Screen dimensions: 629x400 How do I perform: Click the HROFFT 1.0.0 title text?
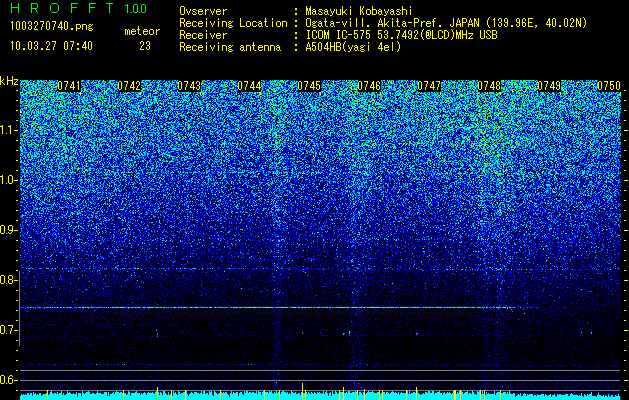pyautogui.click(x=79, y=8)
